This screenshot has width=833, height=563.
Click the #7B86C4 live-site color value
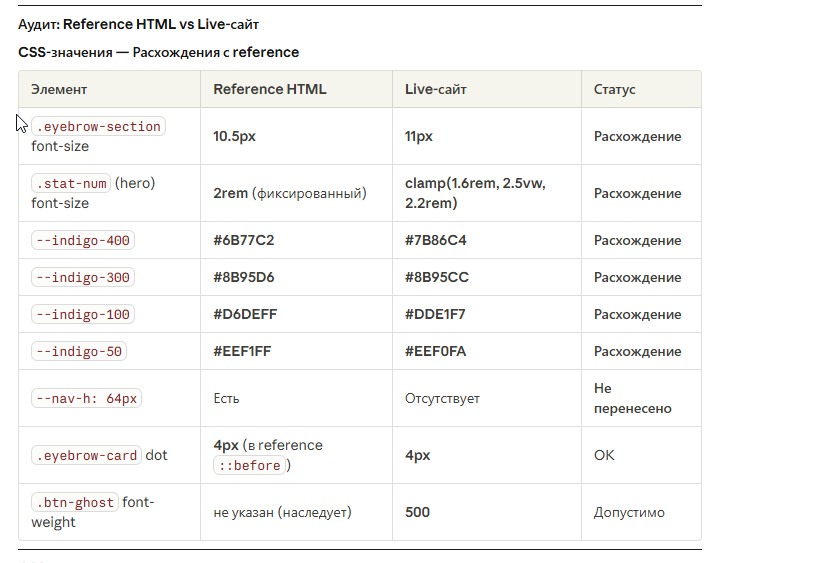435,241
